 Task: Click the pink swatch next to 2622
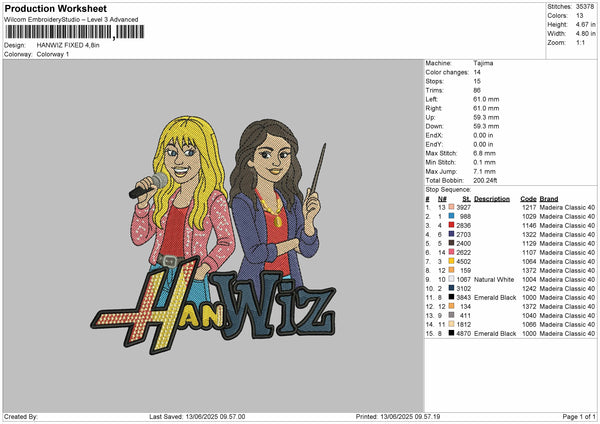(451, 252)
